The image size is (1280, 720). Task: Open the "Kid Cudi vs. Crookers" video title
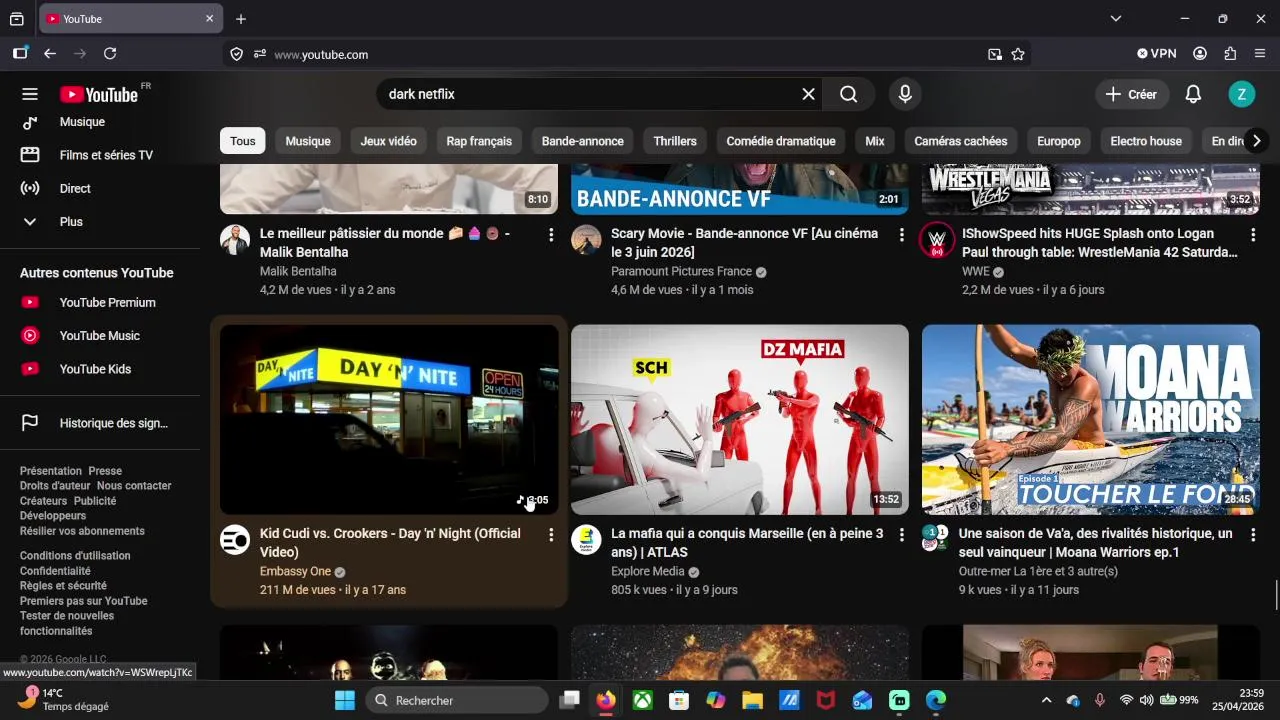point(390,543)
